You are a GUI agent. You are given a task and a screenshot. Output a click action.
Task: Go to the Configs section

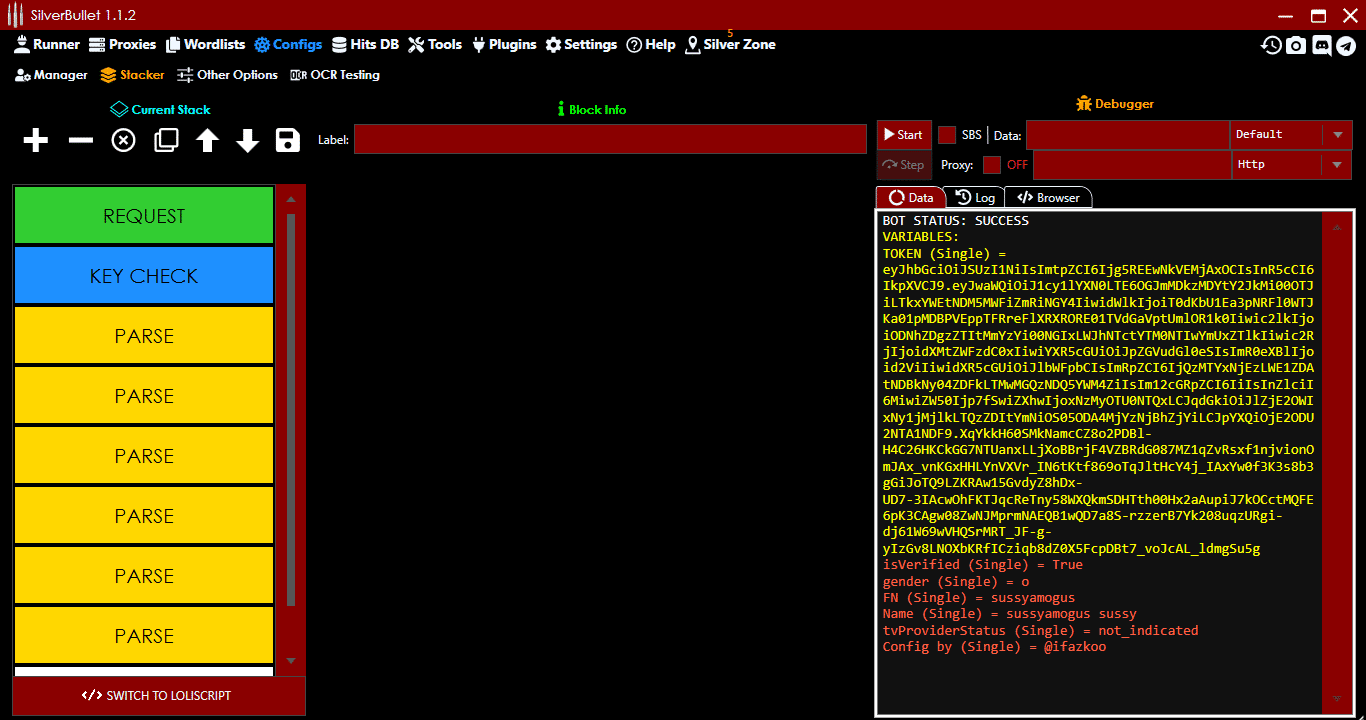(288, 45)
